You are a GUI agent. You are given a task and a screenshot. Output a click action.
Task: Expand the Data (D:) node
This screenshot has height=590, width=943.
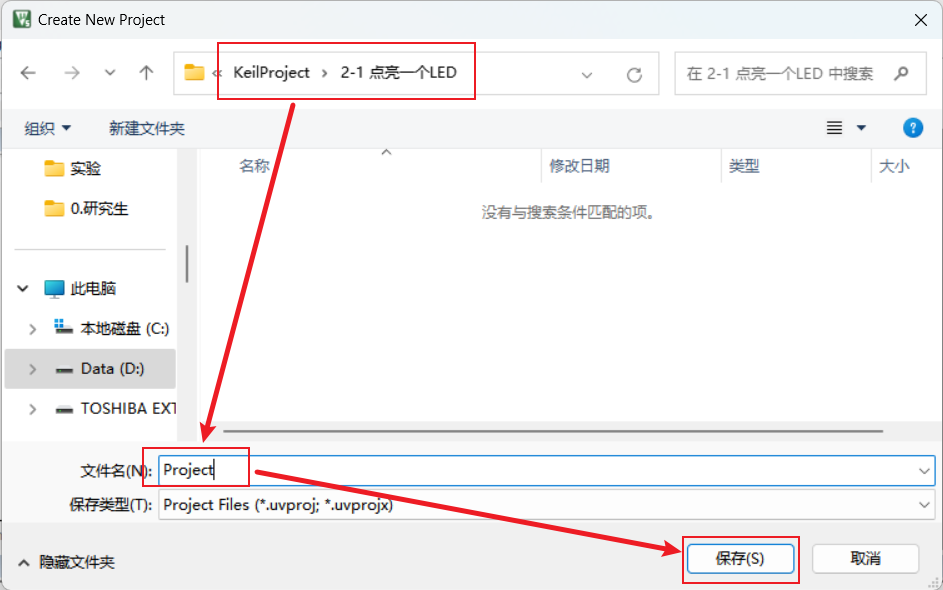coord(32,369)
